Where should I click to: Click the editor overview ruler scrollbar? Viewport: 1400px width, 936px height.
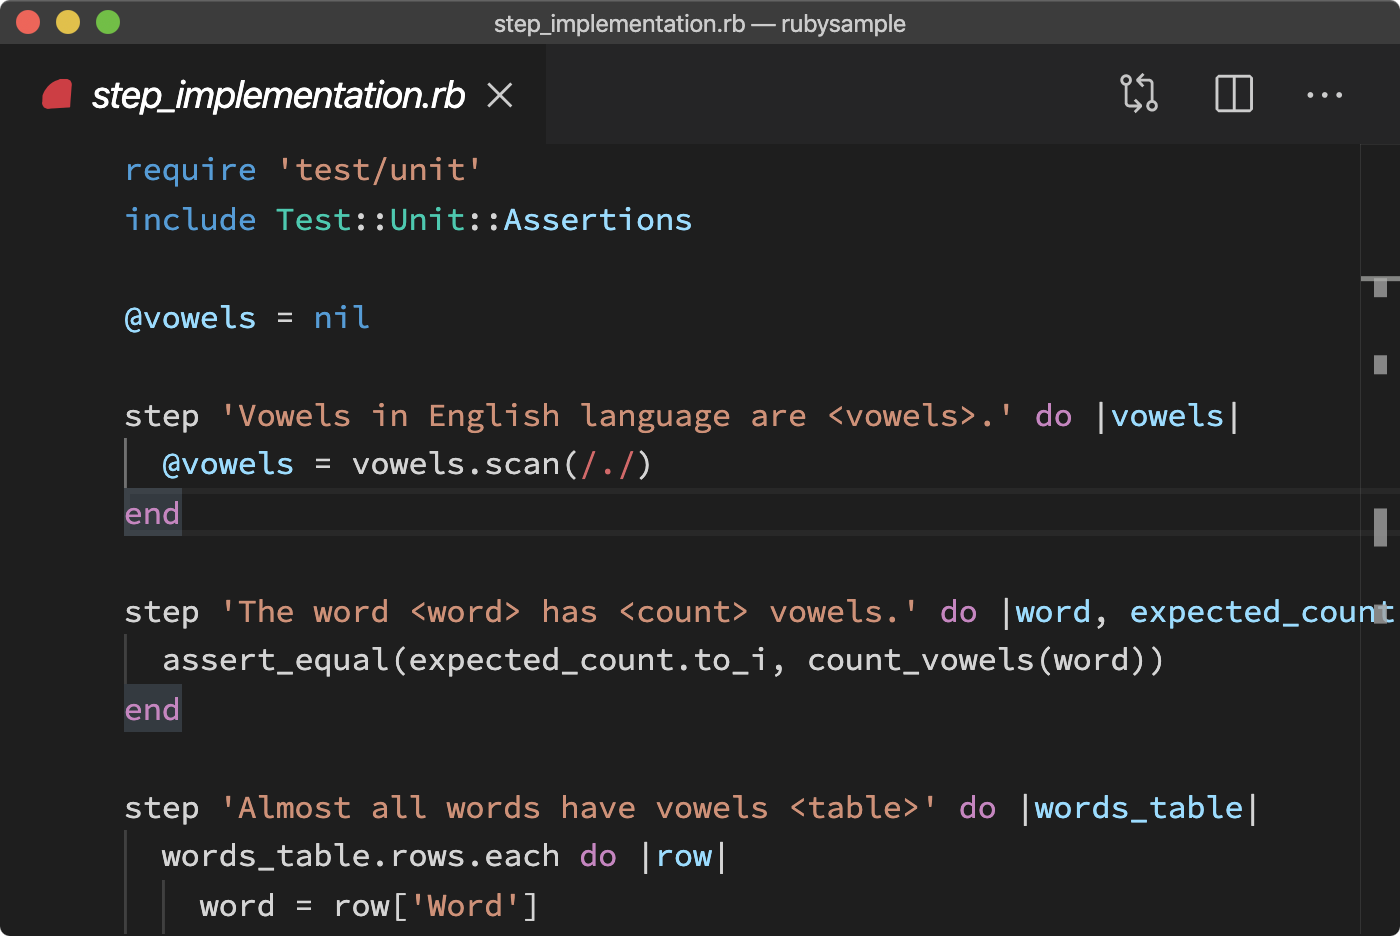(x=1380, y=540)
